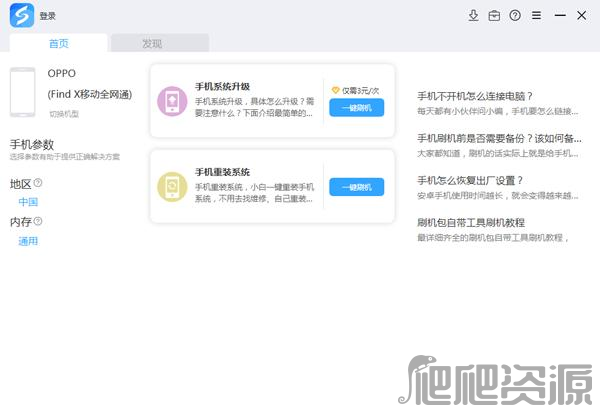Open the download manager icon

coord(473,15)
